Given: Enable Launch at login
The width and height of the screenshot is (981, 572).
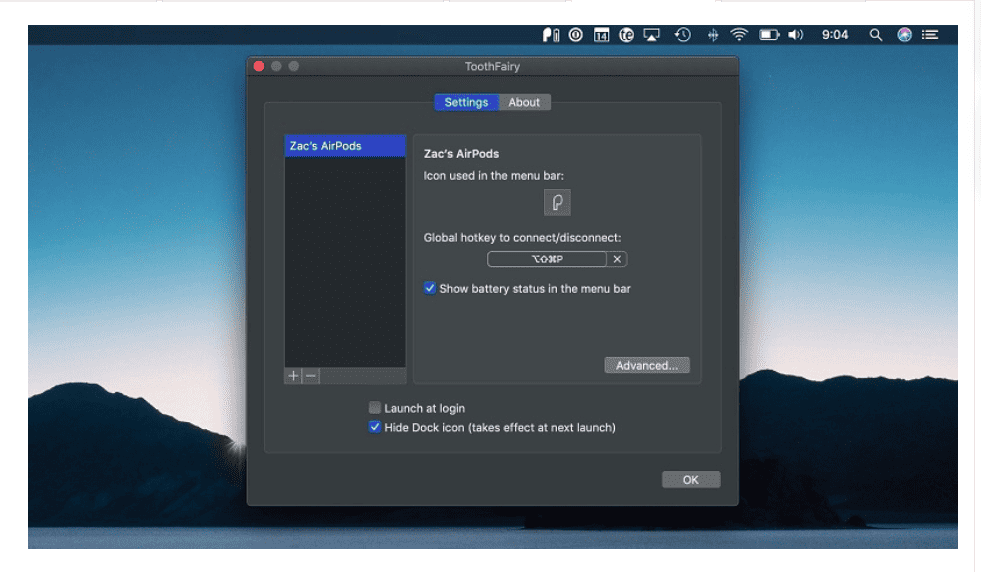Looking at the screenshot, I should click(375, 408).
